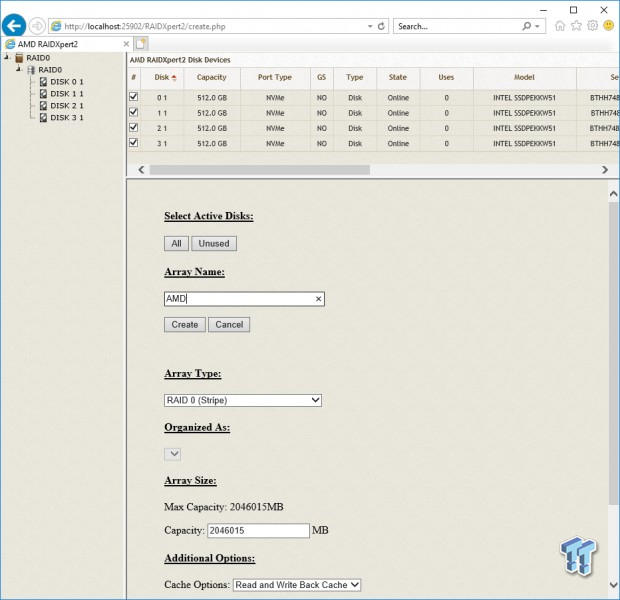Viewport: 620px width, 600px height.
Task: Sort by Port Type column header
Action: click(275, 78)
